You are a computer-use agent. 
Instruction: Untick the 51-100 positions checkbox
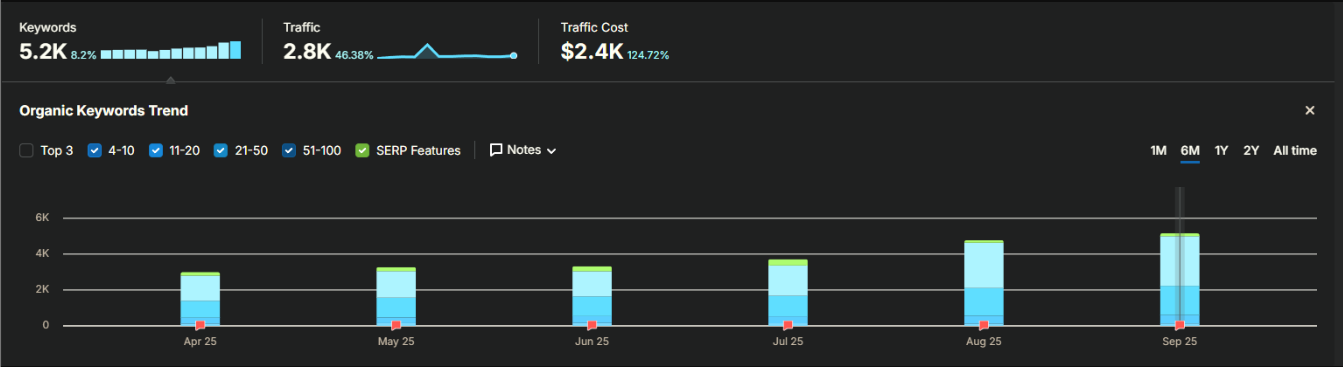point(289,151)
